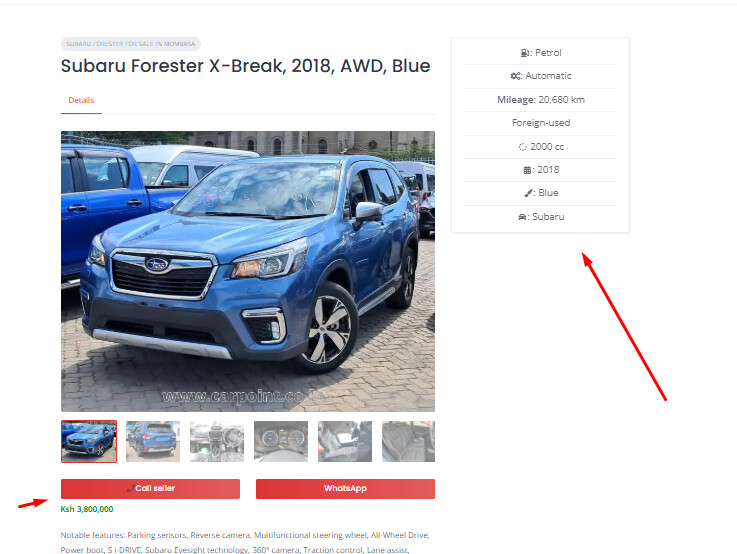
Task: Click the fuel pump icon beside Petrol
Action: [525, 53]
